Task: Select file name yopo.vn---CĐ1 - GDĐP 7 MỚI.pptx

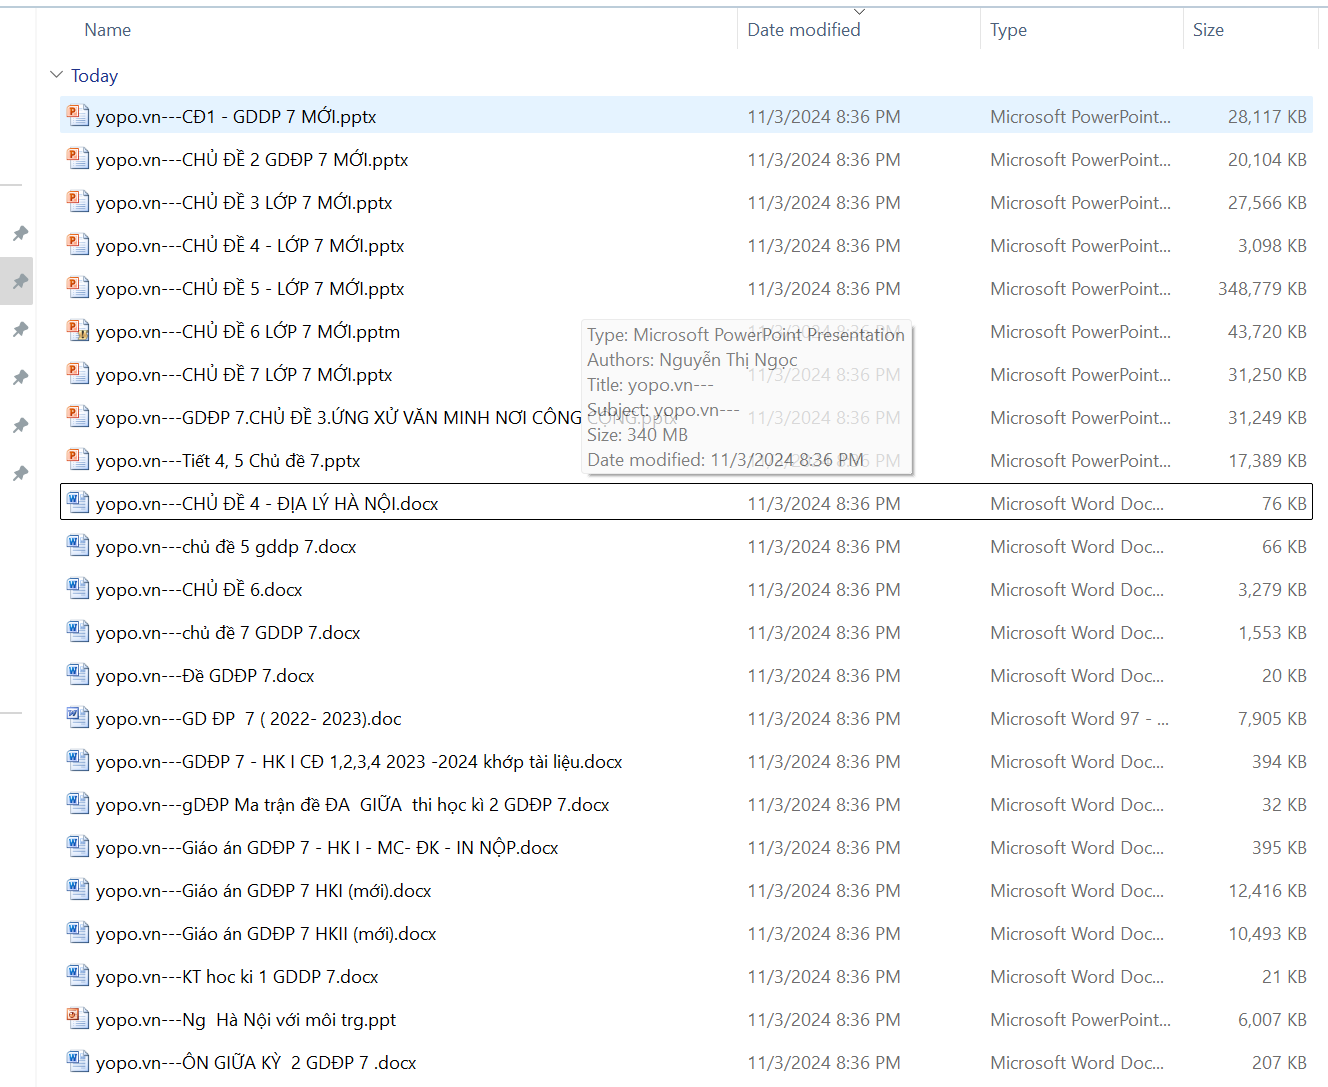Action: point(236,117)
